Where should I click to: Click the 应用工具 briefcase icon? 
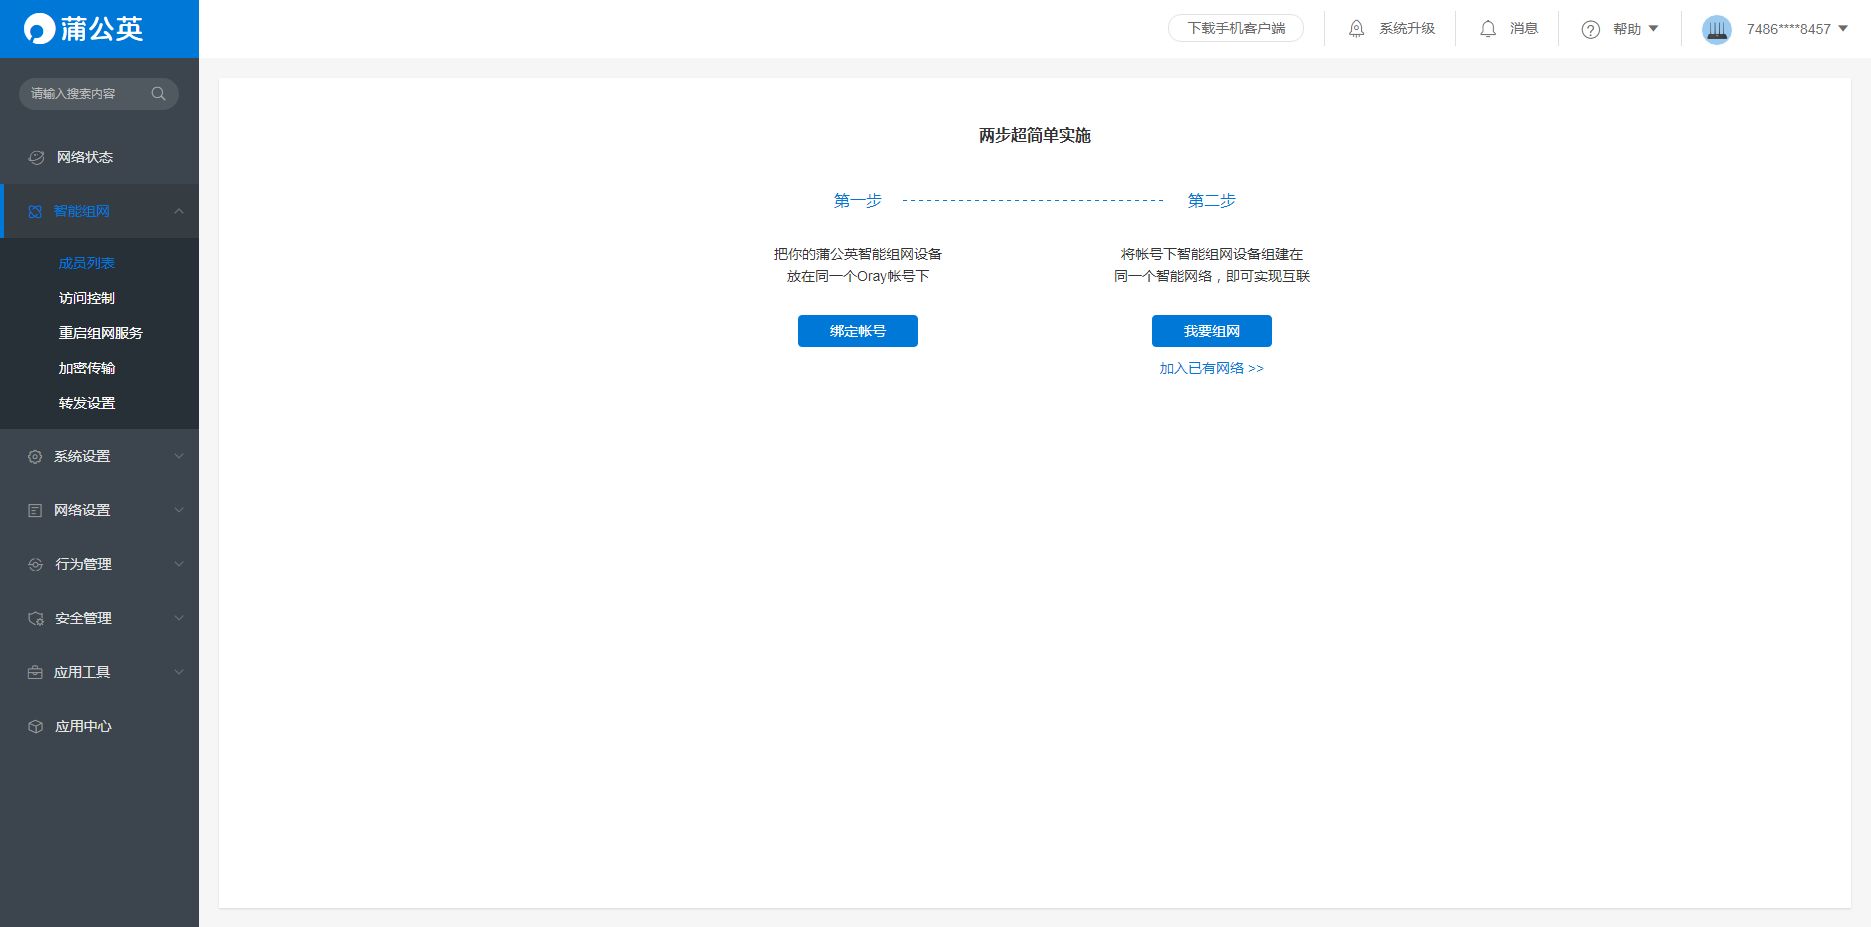35,672
